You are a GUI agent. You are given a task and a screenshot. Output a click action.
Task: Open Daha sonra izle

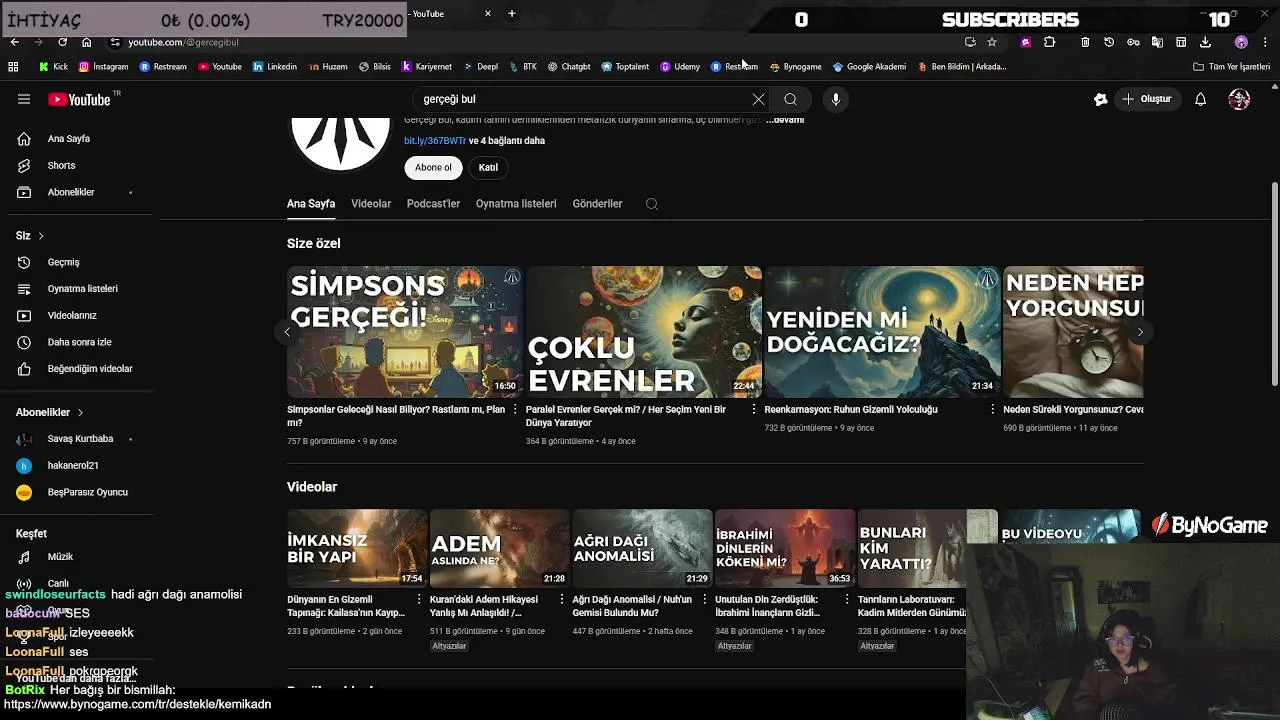[x=79, y=342]
